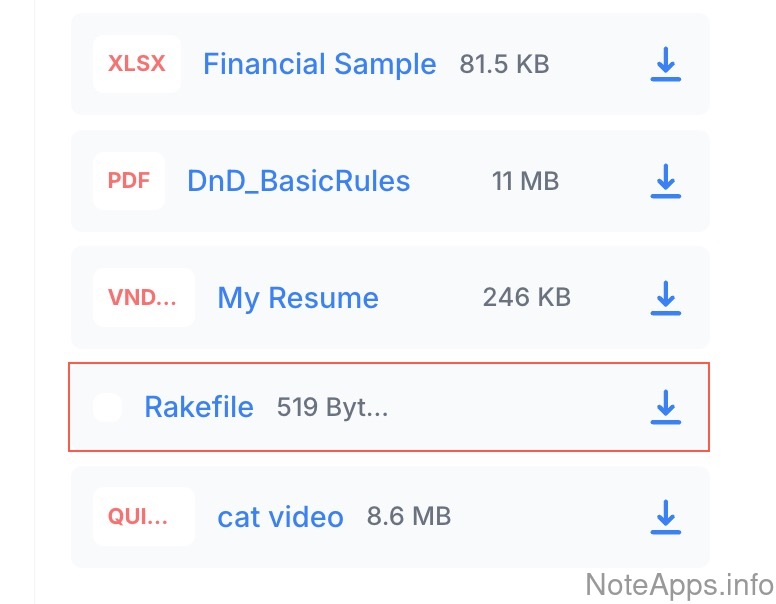Screen dimensions: 776x604
Task: Download the My Resume file
Action: point(665,297)
